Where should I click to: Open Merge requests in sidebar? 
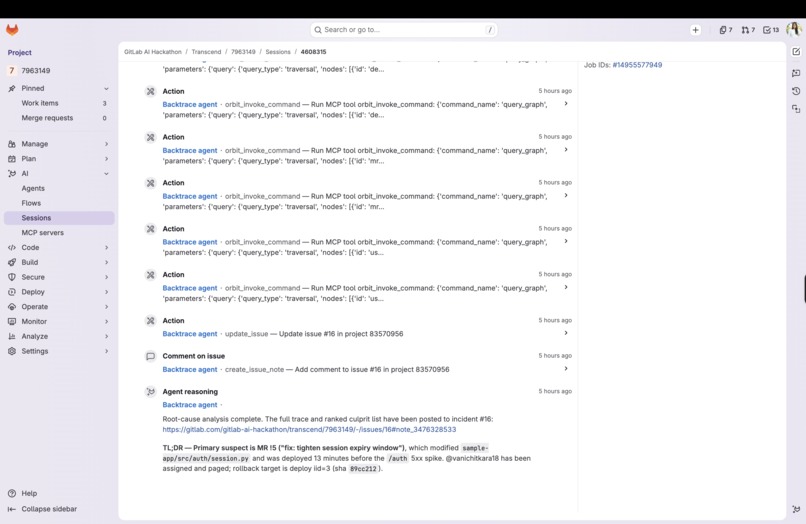(x=59, y=118)
